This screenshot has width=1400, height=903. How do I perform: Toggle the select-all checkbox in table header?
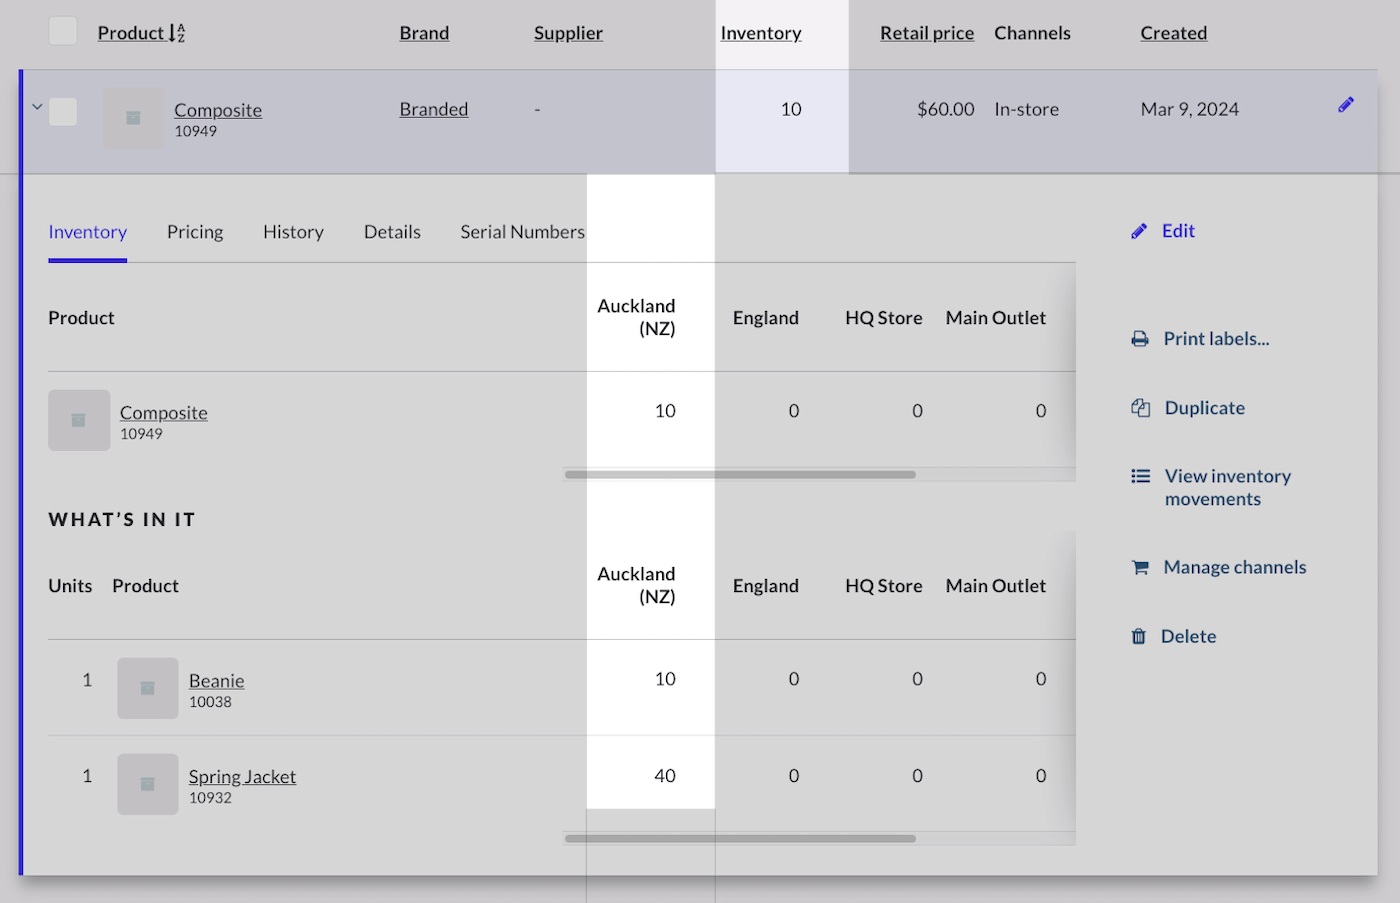(63, 31)
